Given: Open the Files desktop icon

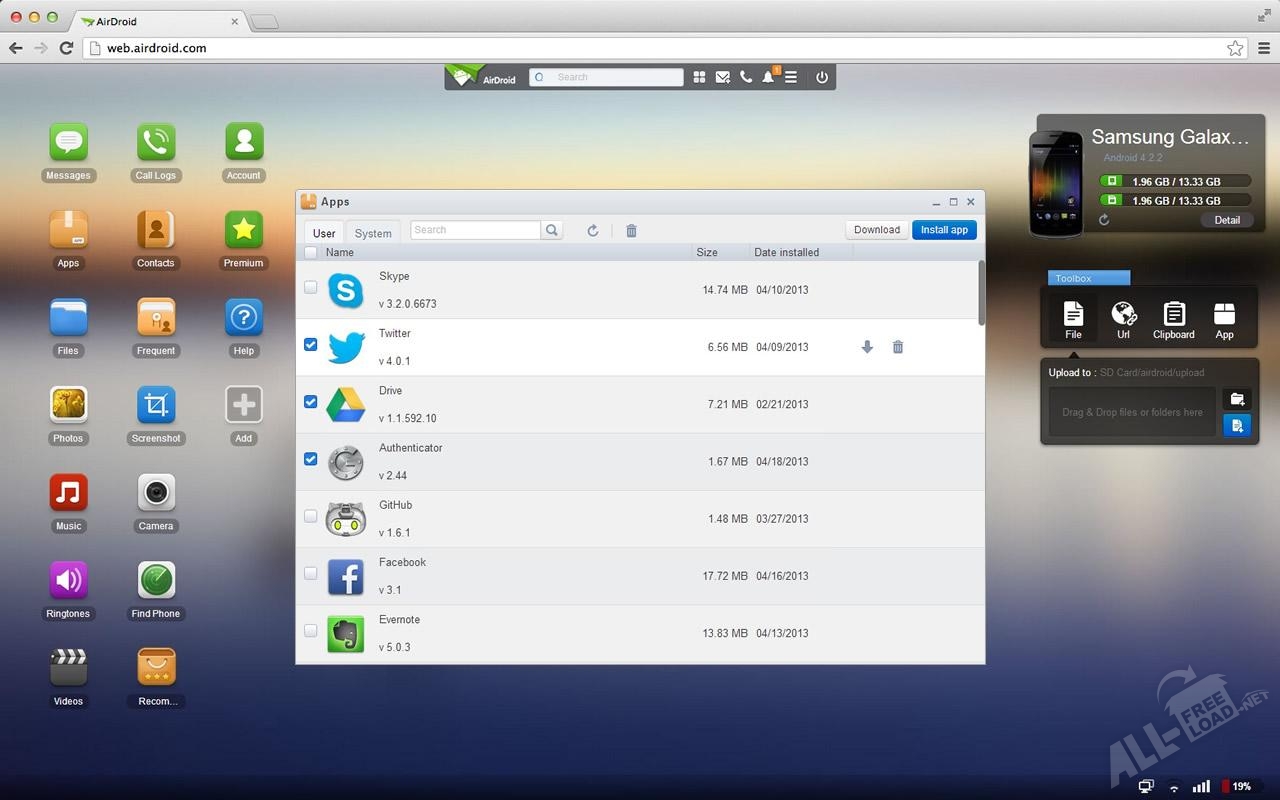Looking at the screenshot, I should pos(68,318).
